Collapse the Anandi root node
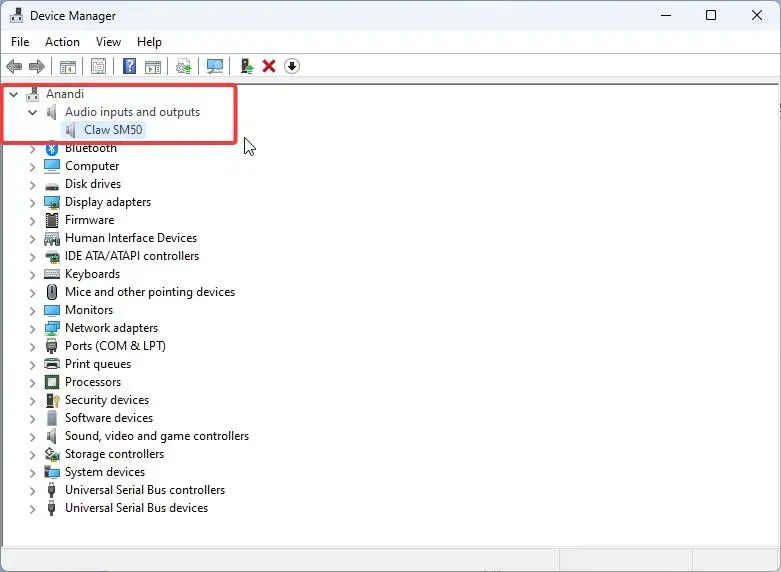This screenshot has height=572, width=781. [14, 94]
